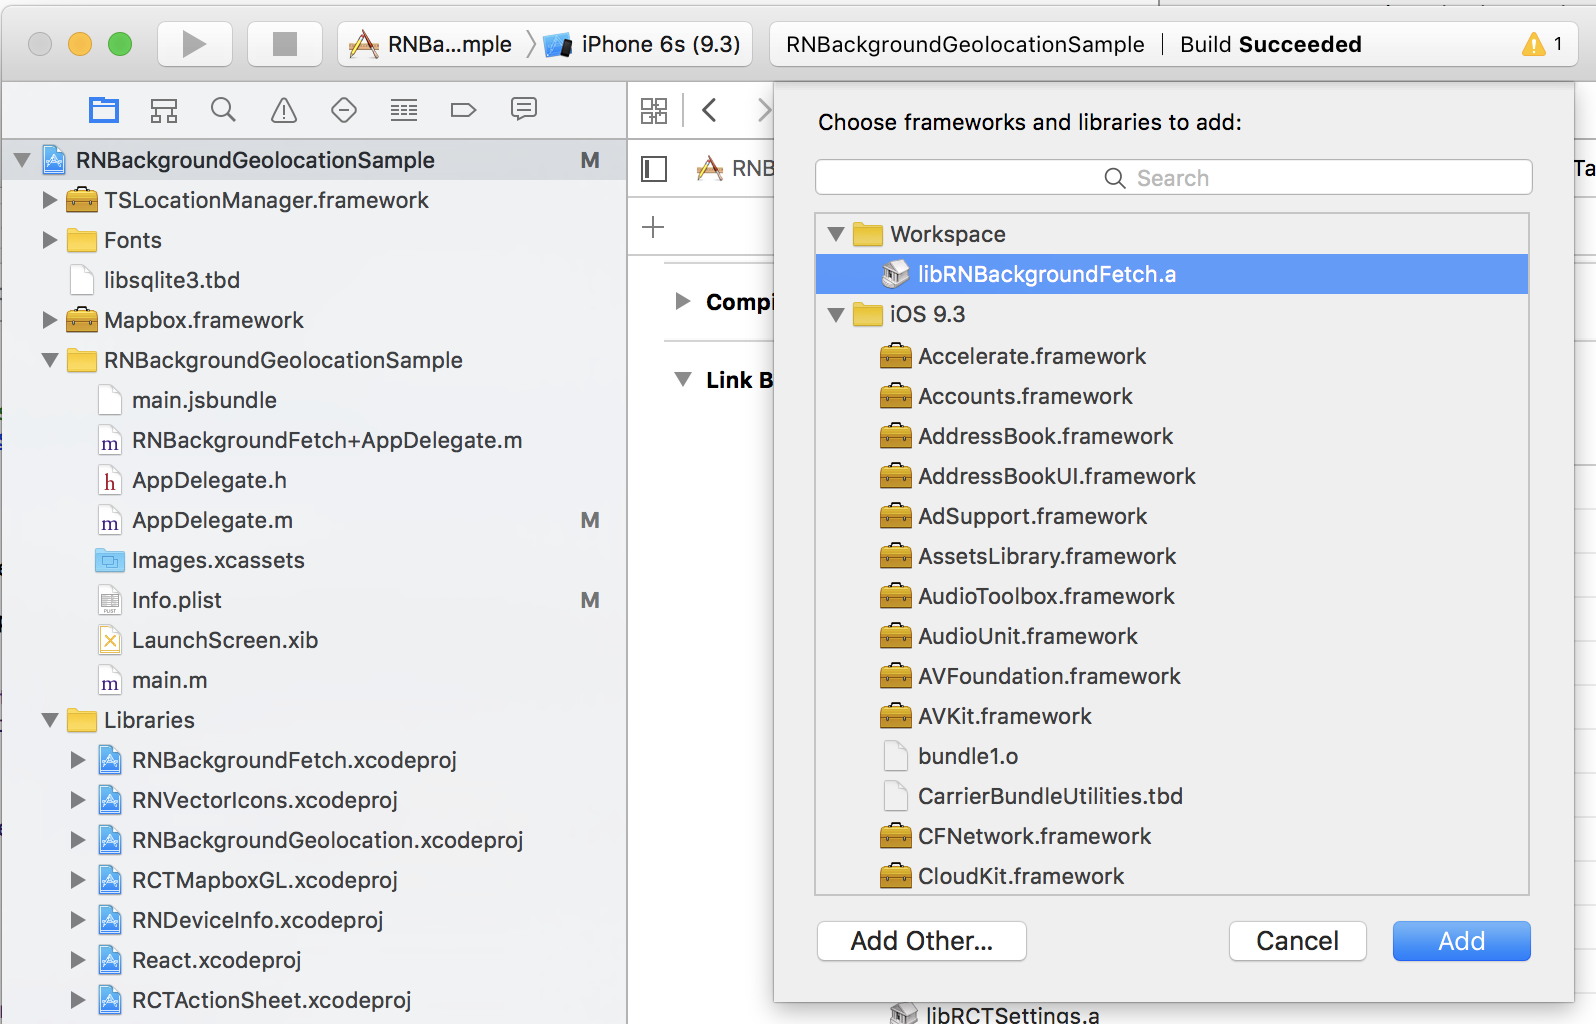Select AdSupport.framework in the list
The image size is (1596, 1024).
pos(1172,516)
